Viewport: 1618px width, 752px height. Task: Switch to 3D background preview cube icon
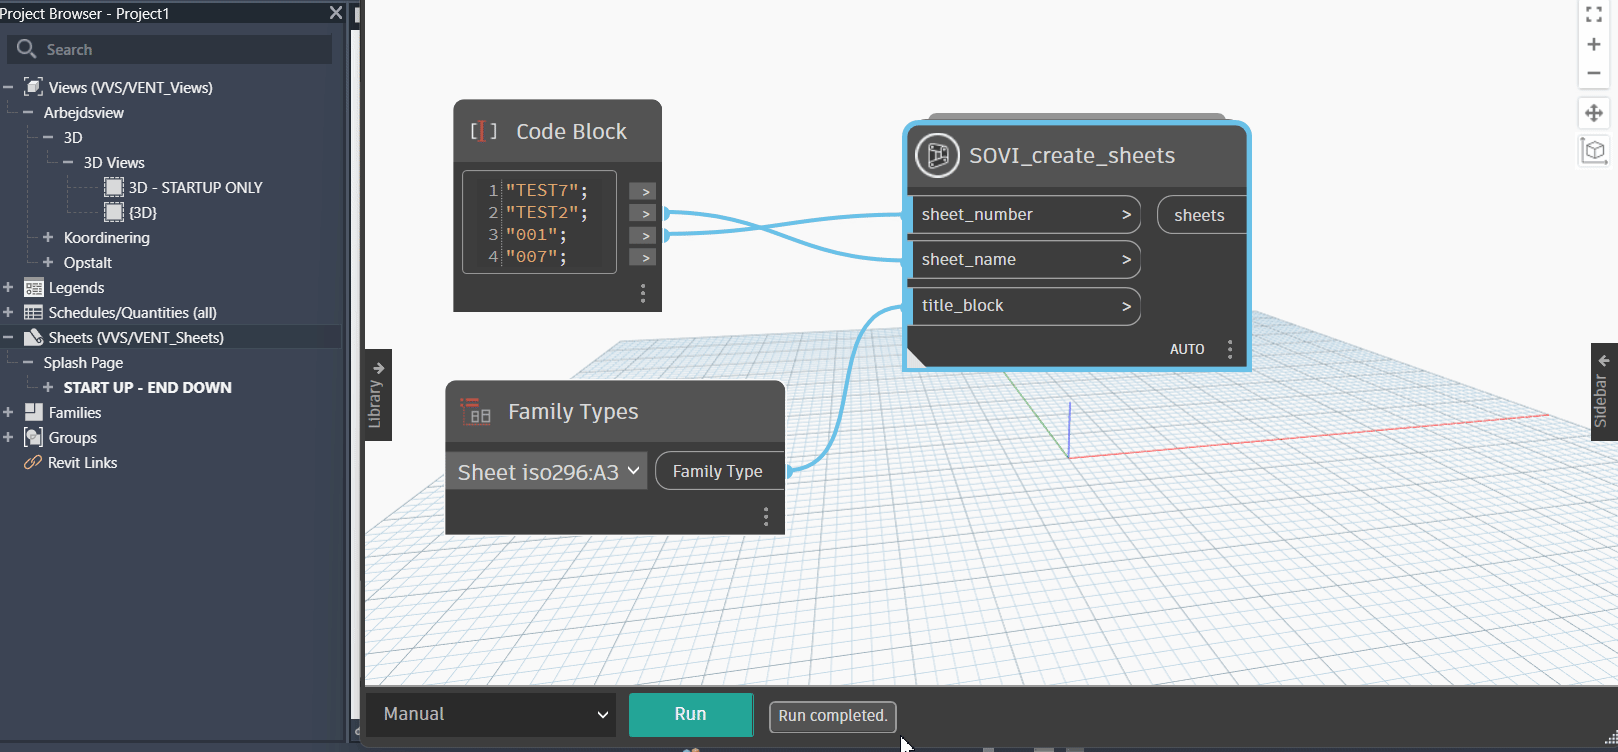tap(1594, 151)
